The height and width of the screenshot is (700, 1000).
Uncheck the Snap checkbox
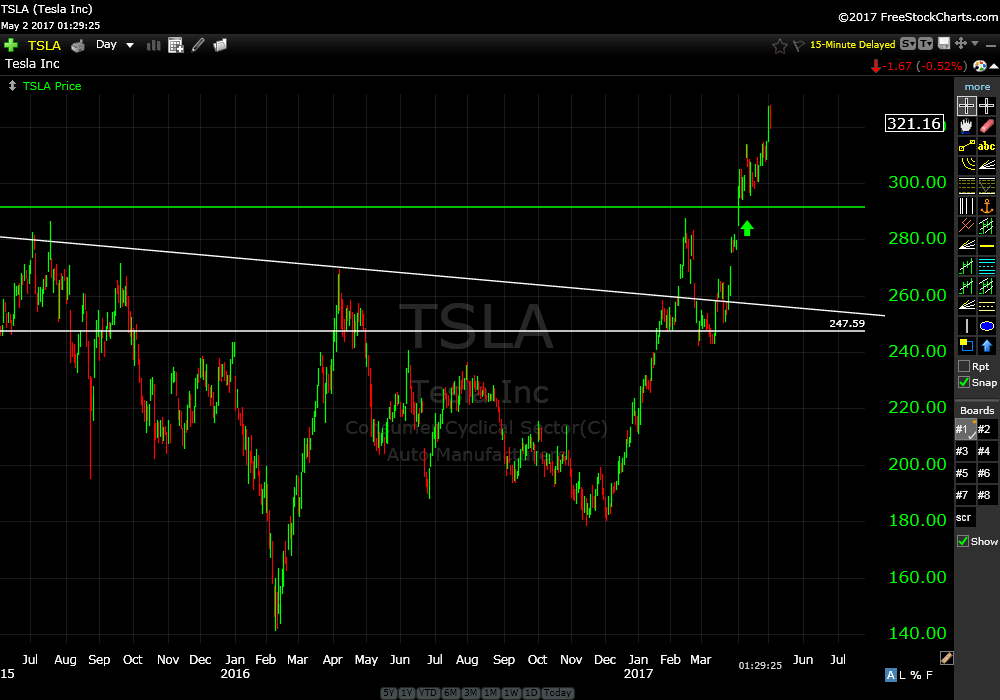(964, 382)
